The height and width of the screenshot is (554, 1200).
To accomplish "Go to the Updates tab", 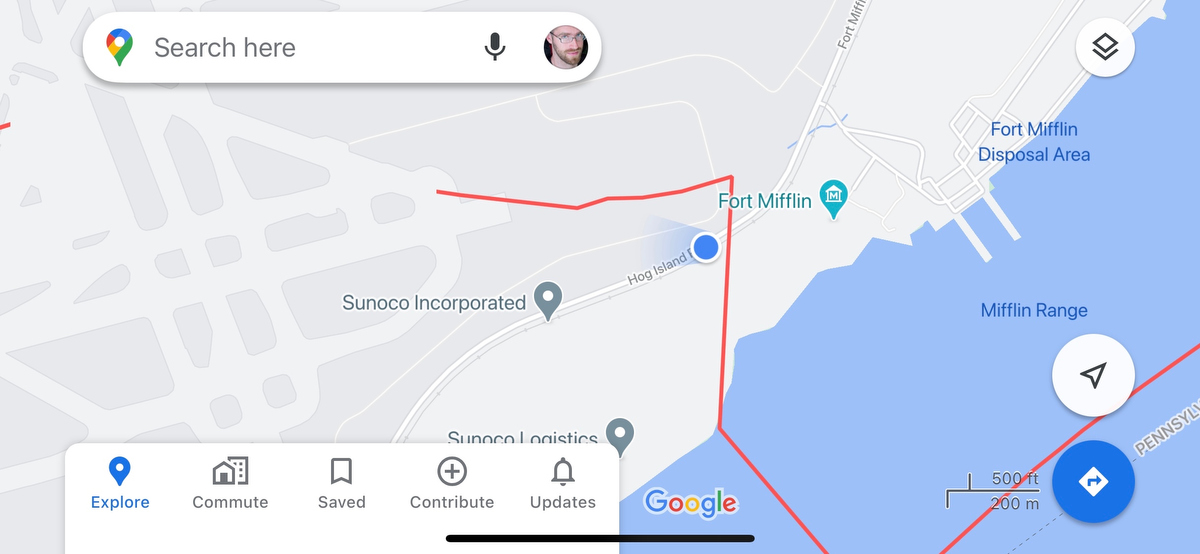I will coord(563,484).
